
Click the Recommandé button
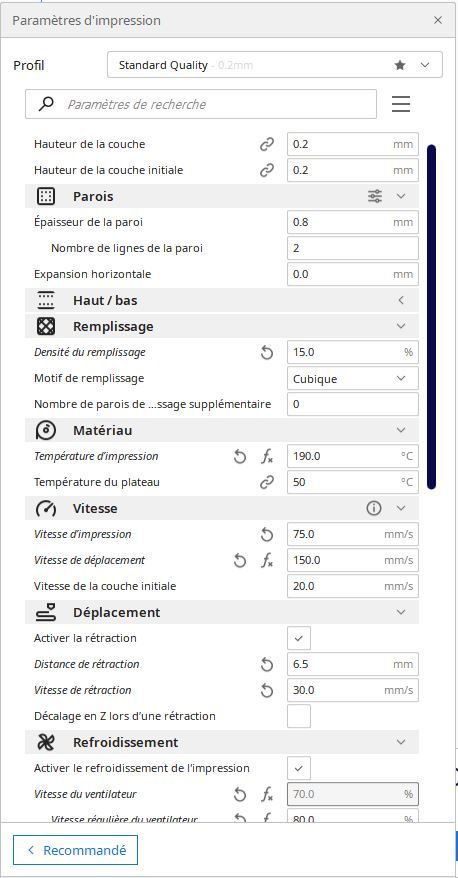(x=76, y=850)
